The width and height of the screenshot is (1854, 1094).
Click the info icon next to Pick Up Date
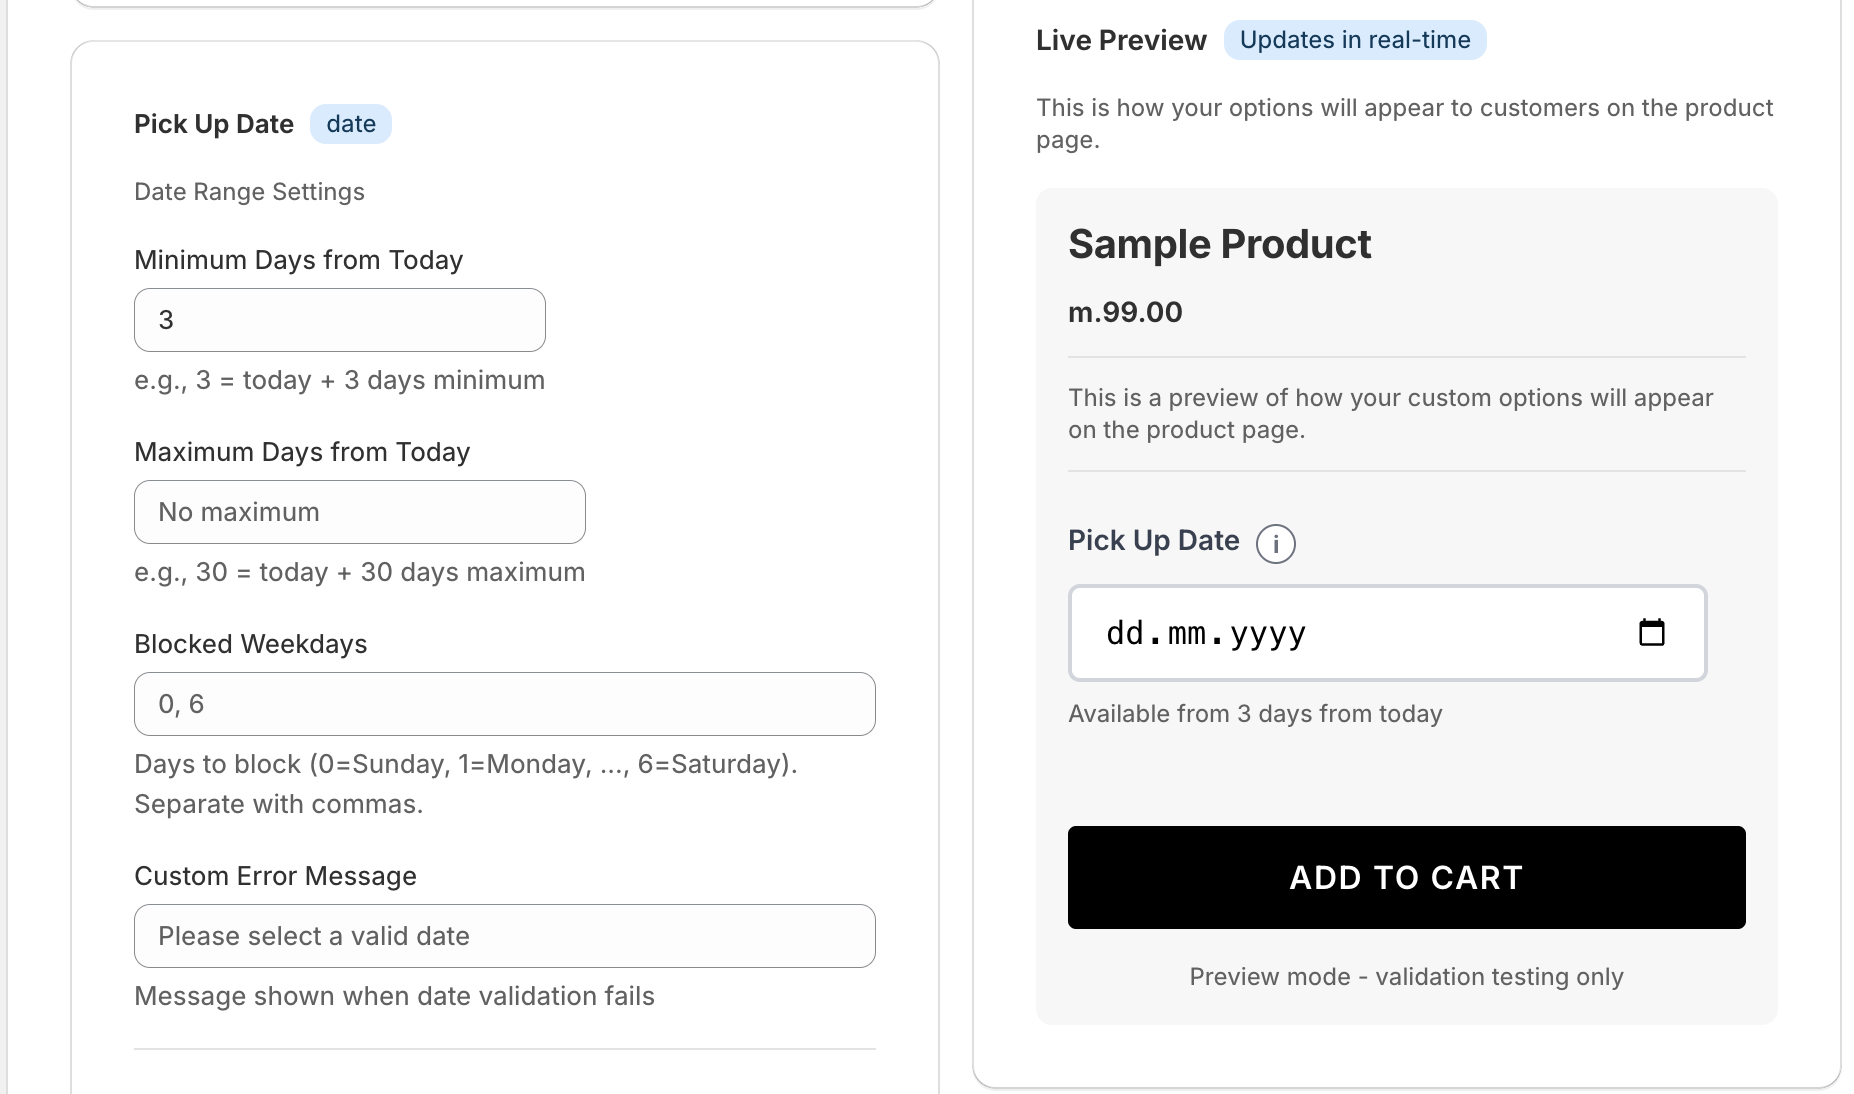tap(1277, 544)
